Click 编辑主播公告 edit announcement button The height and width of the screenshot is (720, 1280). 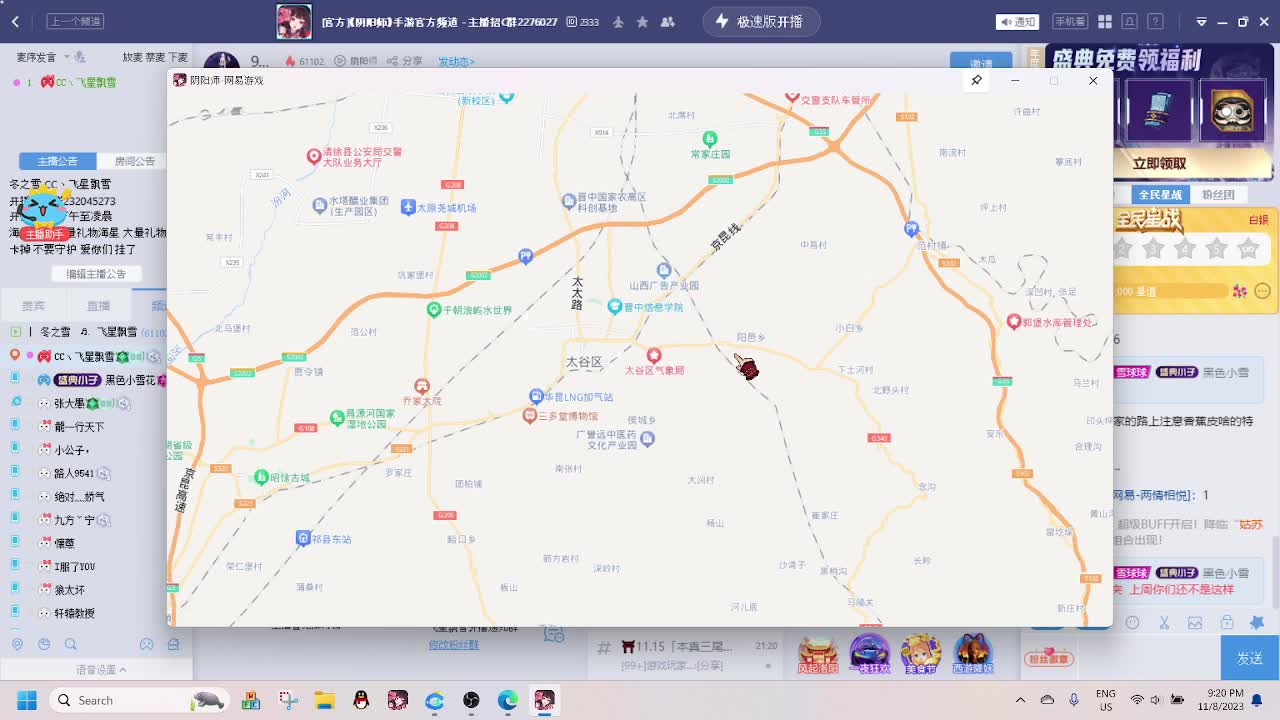click(x=96, y=274)
